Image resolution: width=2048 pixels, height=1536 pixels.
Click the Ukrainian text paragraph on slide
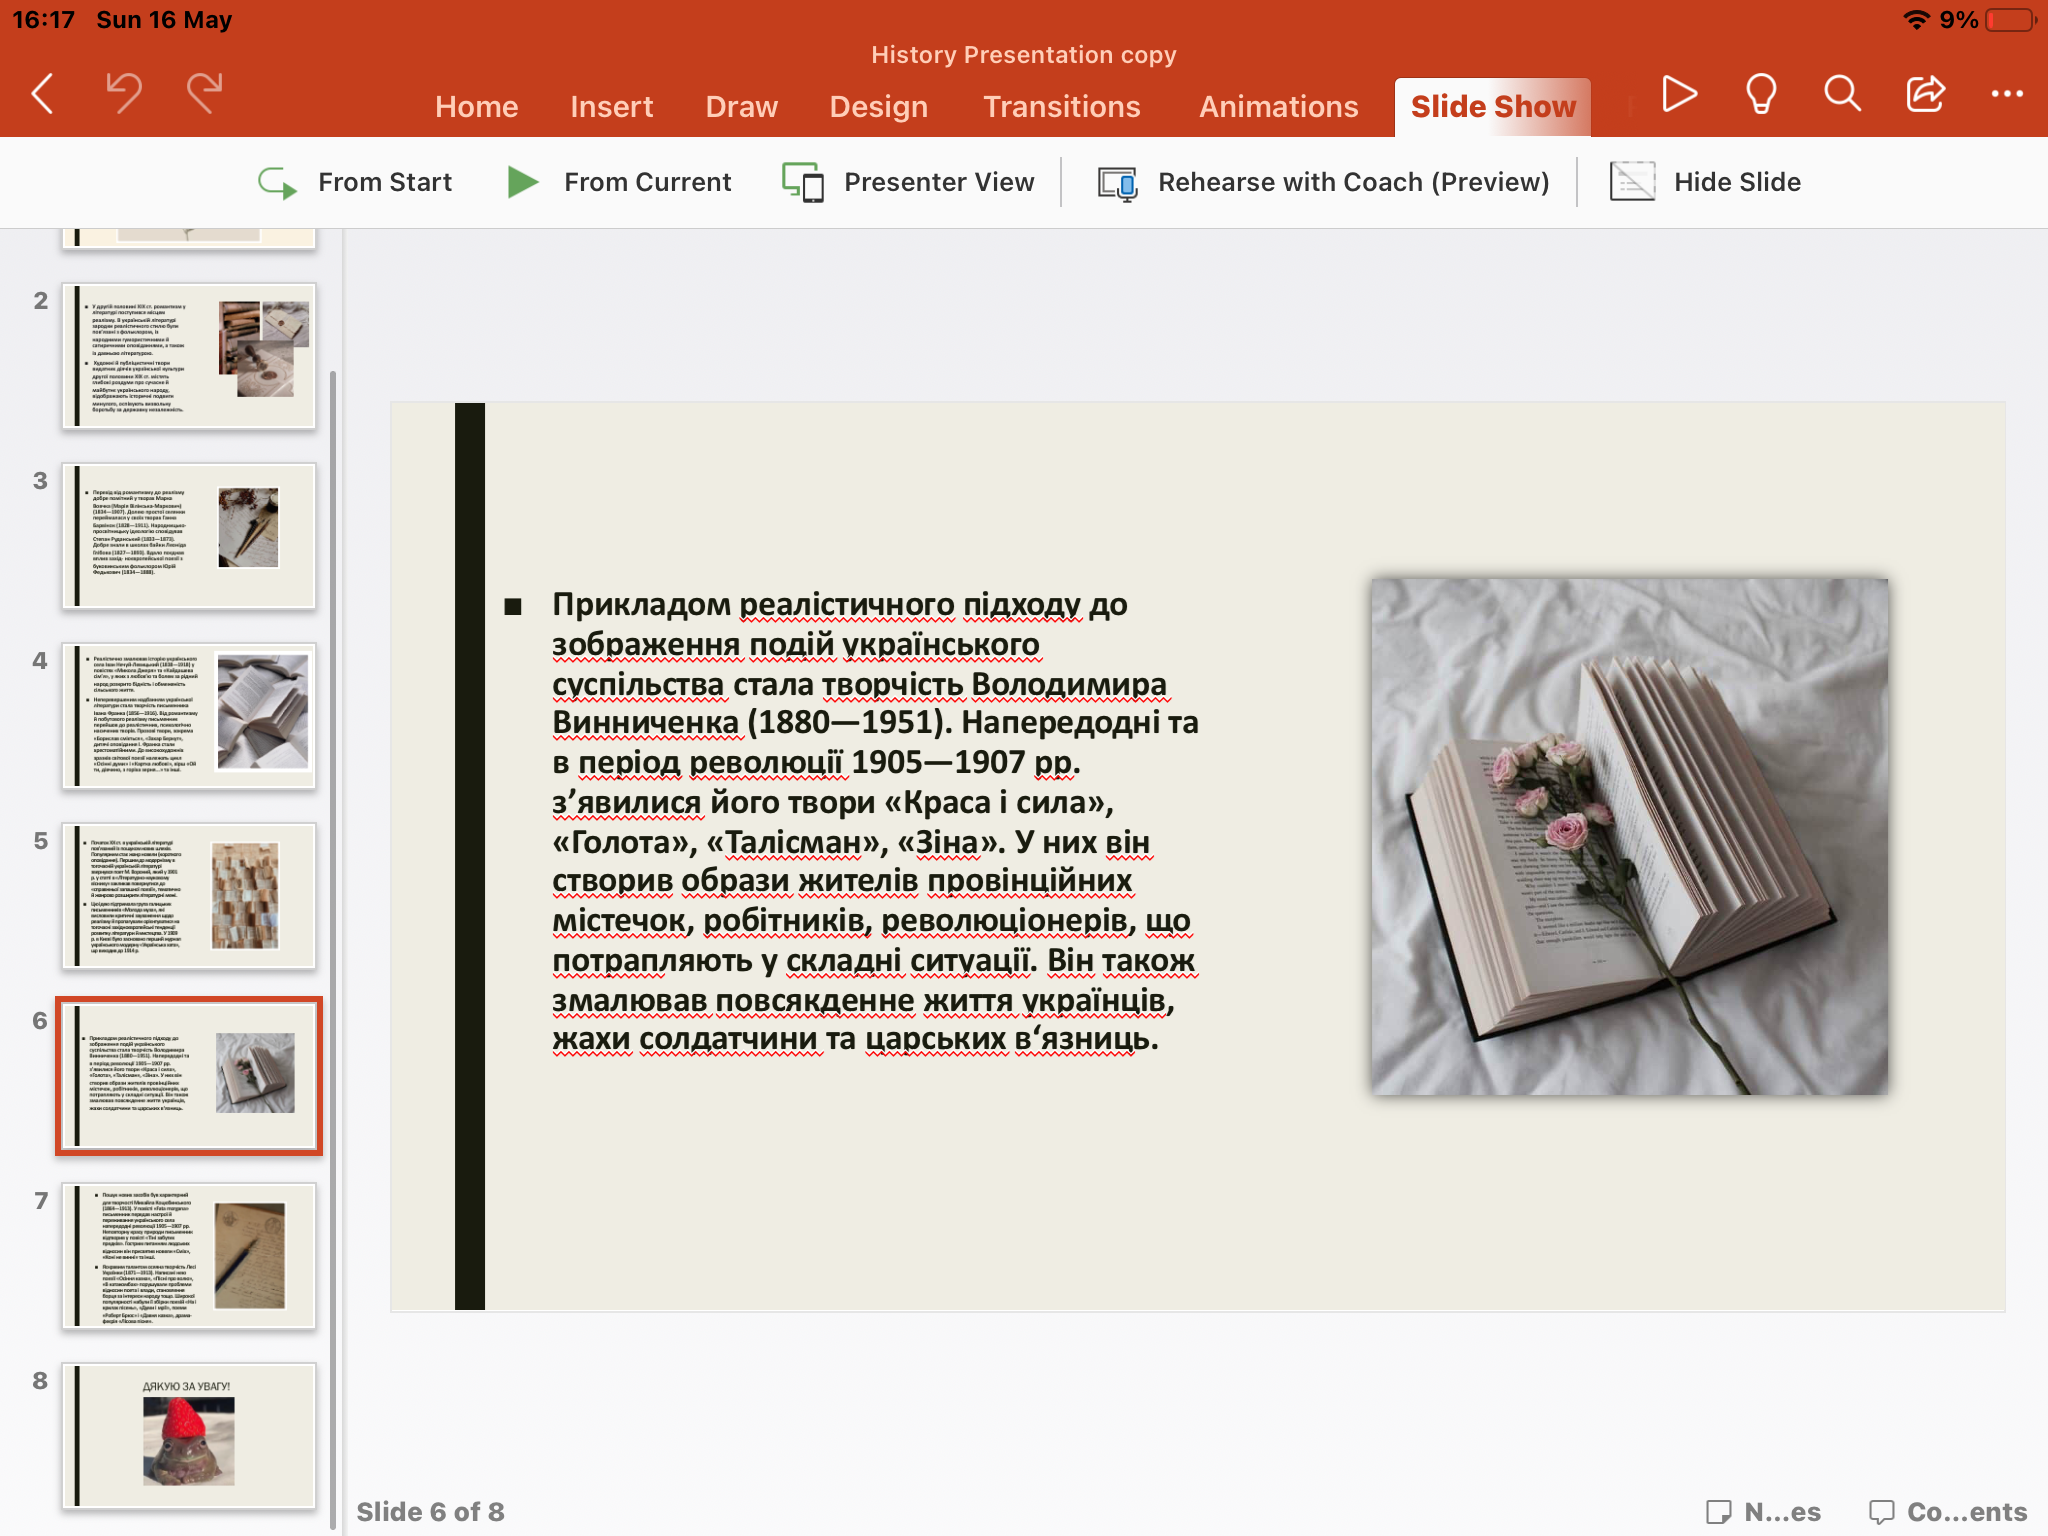pos(874,821)
